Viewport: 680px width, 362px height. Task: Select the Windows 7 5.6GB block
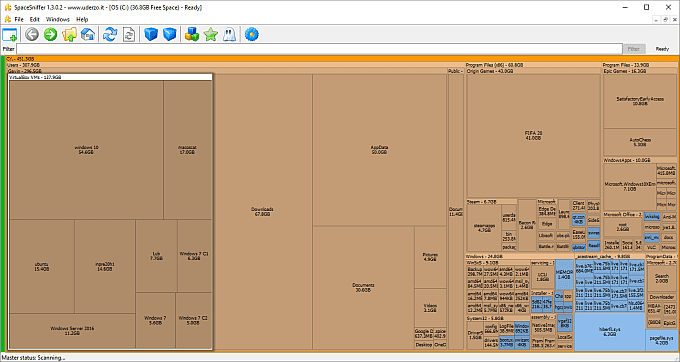[155, 320]
